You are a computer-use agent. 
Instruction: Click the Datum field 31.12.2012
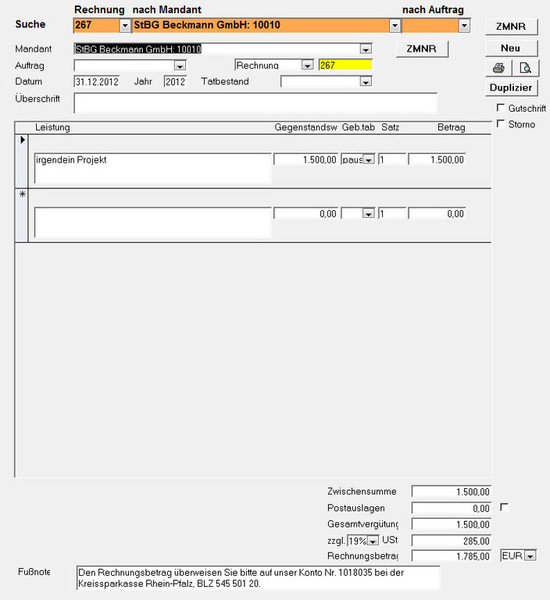(97, 82)
